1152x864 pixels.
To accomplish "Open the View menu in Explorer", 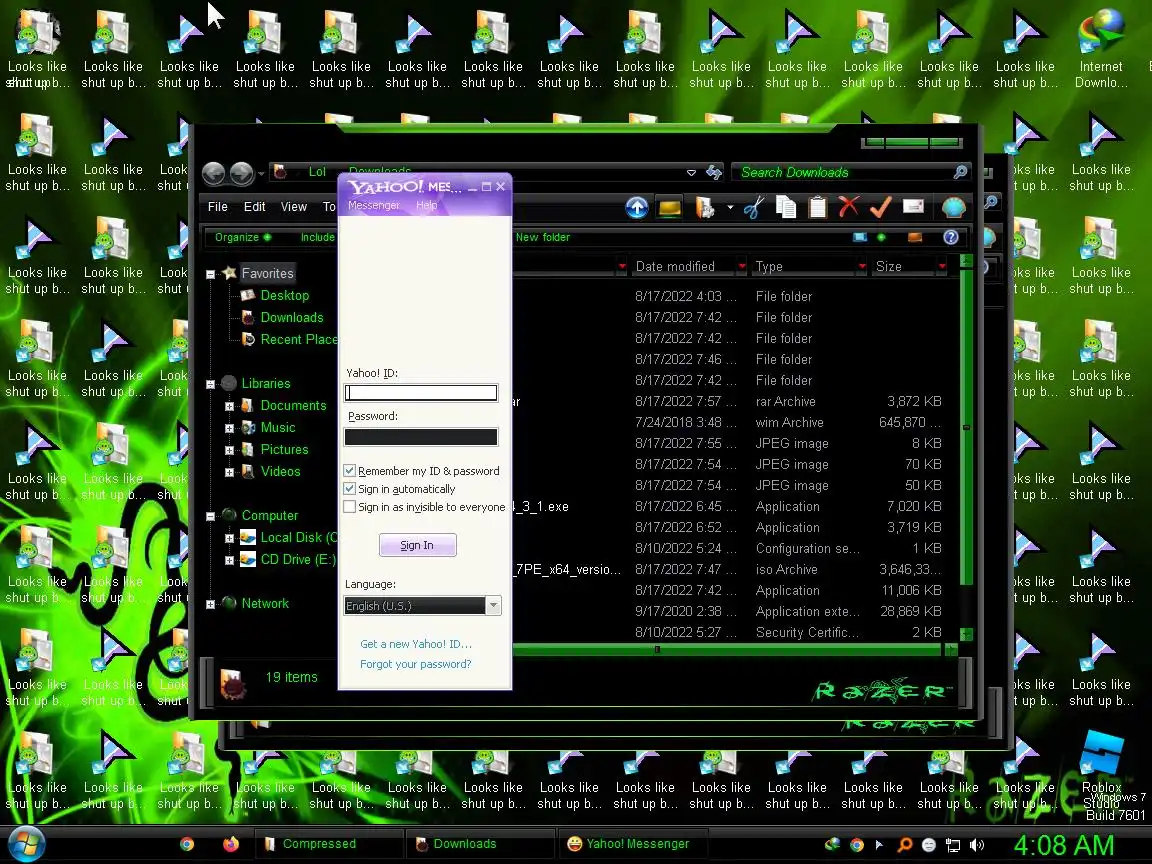I will [294, 207].
